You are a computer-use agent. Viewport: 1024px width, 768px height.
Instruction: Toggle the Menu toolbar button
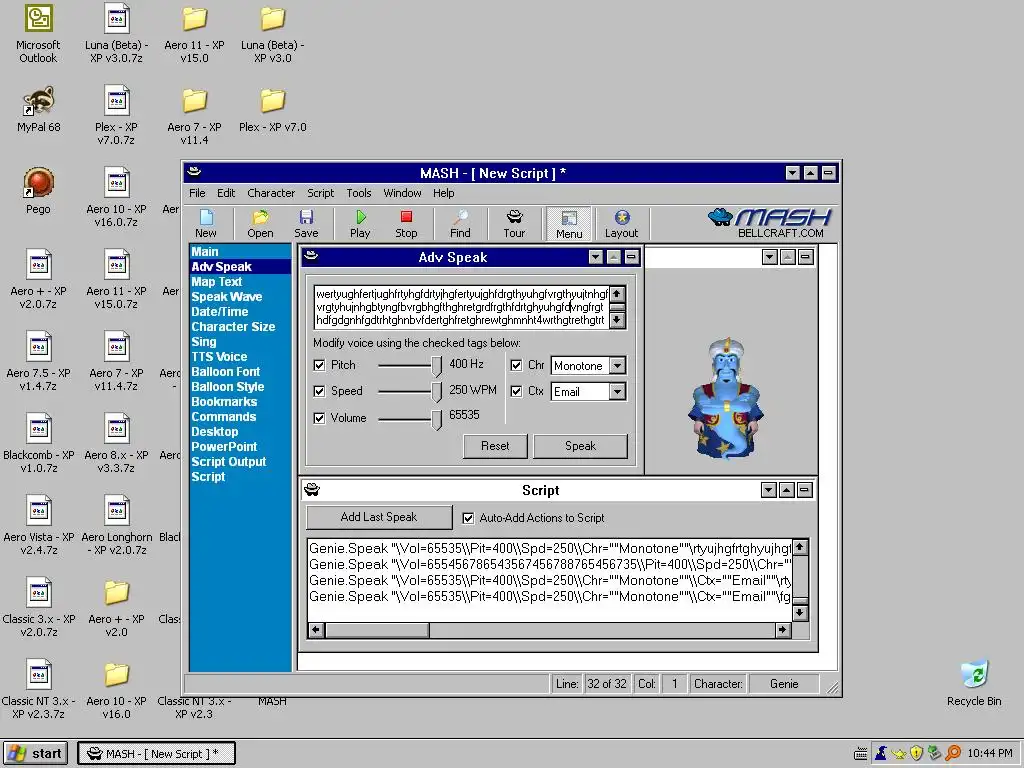click(x=569, y=224)
